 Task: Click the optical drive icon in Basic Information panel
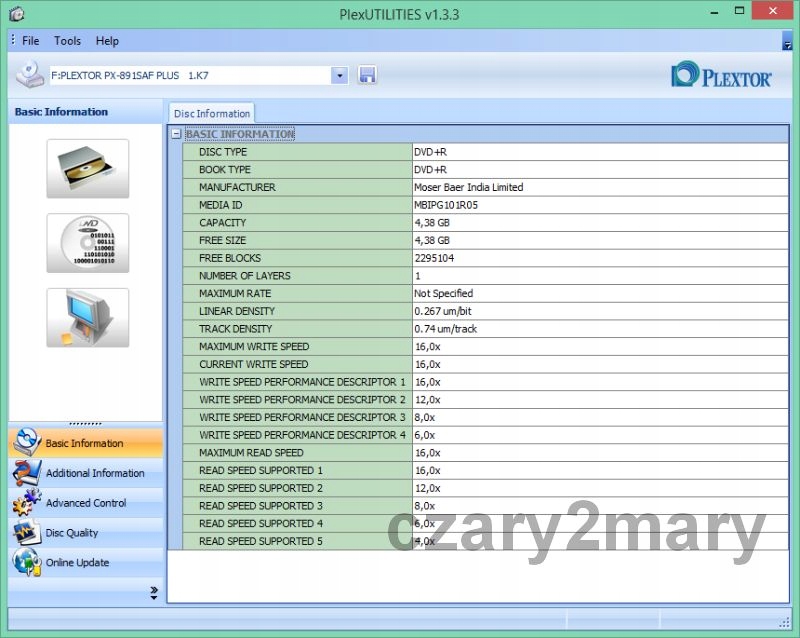point(87,169)
